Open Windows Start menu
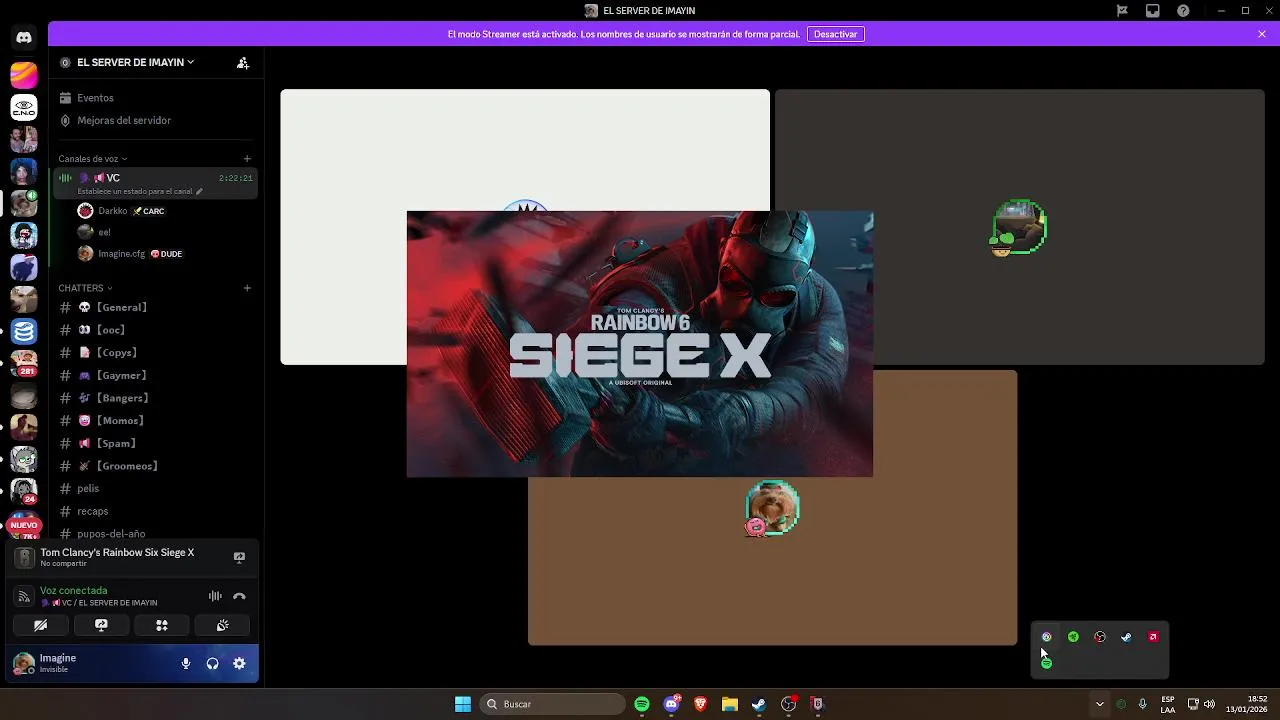1280x720 pixels. [x=463, y=704]
